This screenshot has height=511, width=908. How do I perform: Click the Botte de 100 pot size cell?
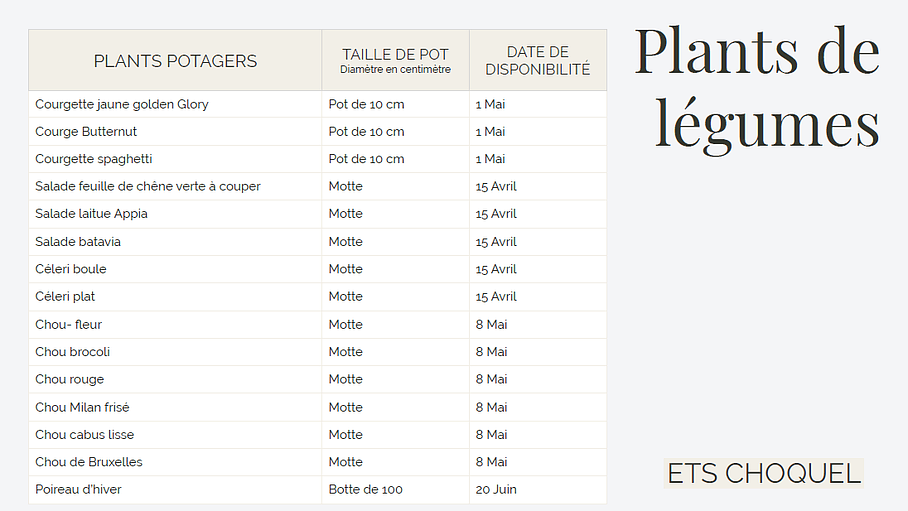[x=365, y=489]
